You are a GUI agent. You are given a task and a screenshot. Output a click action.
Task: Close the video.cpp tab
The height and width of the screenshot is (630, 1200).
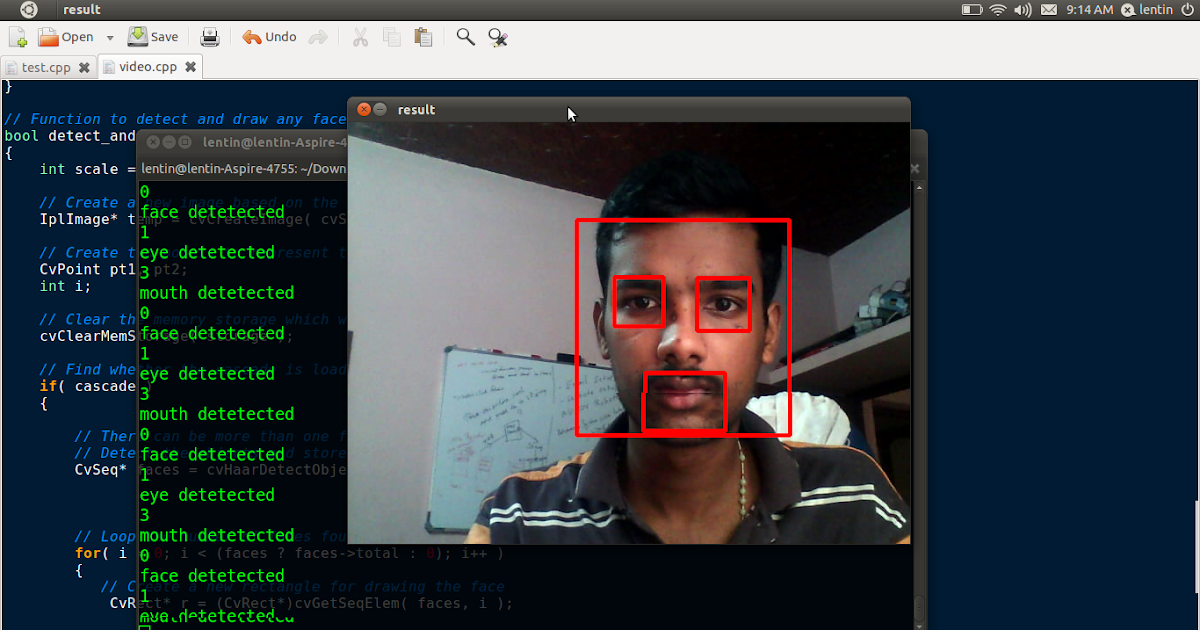[190, 67]
